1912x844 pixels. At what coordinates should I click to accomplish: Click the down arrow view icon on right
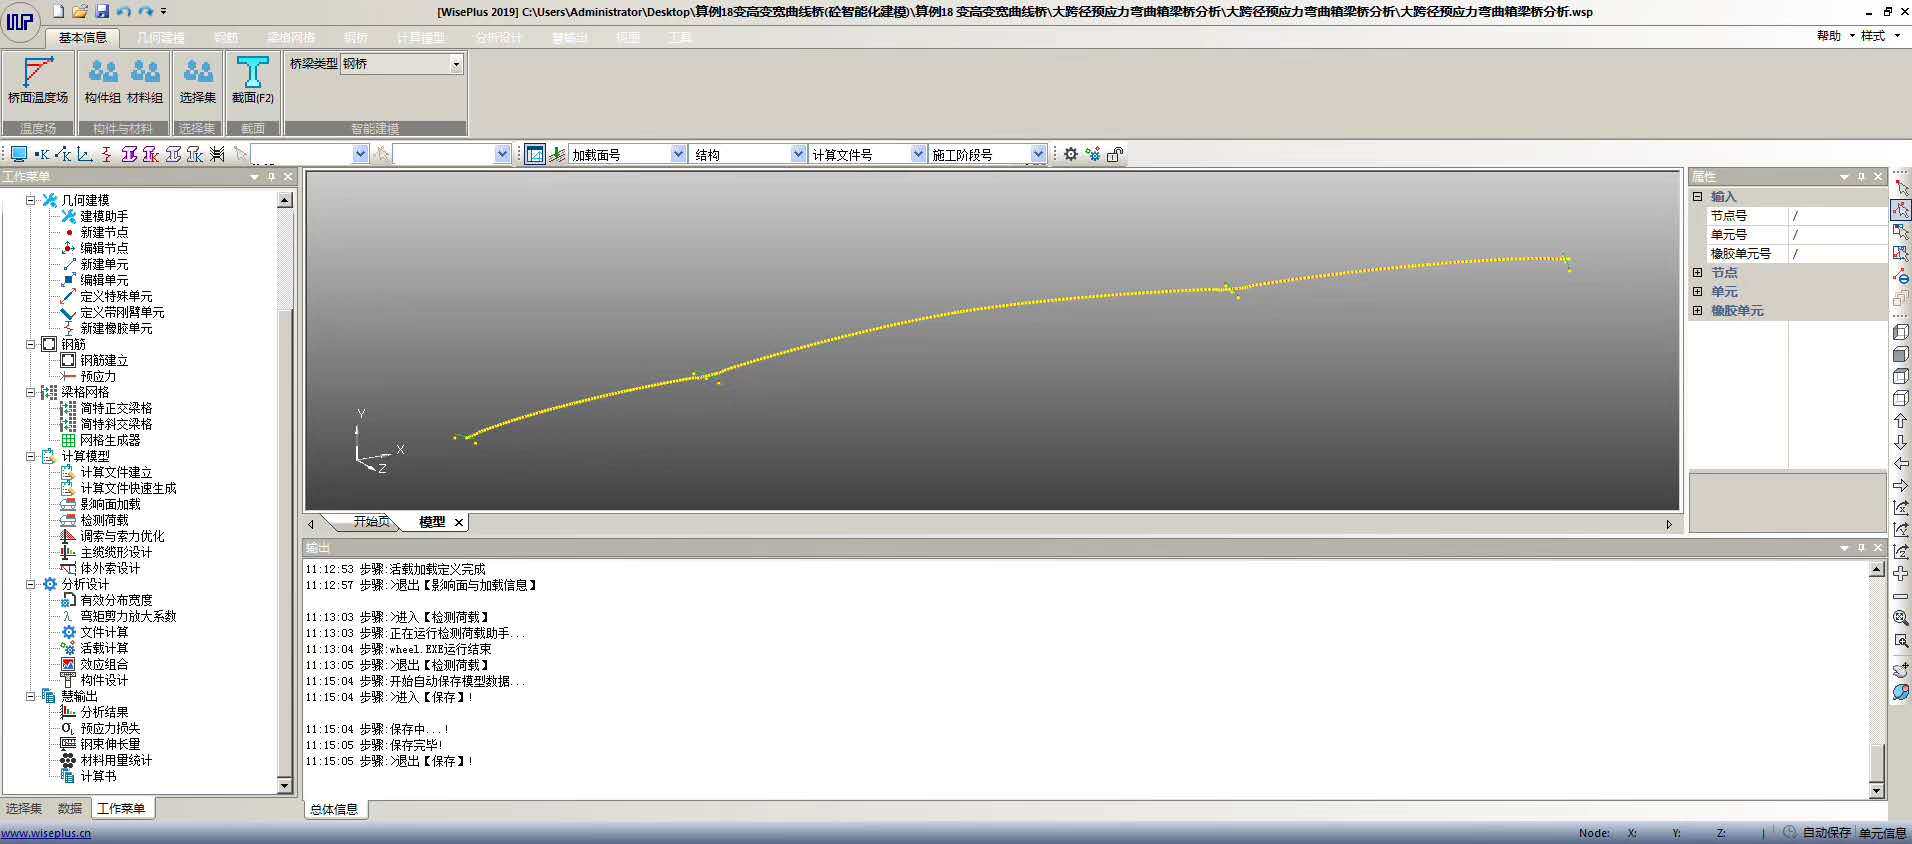click(x=1901, y=443)
